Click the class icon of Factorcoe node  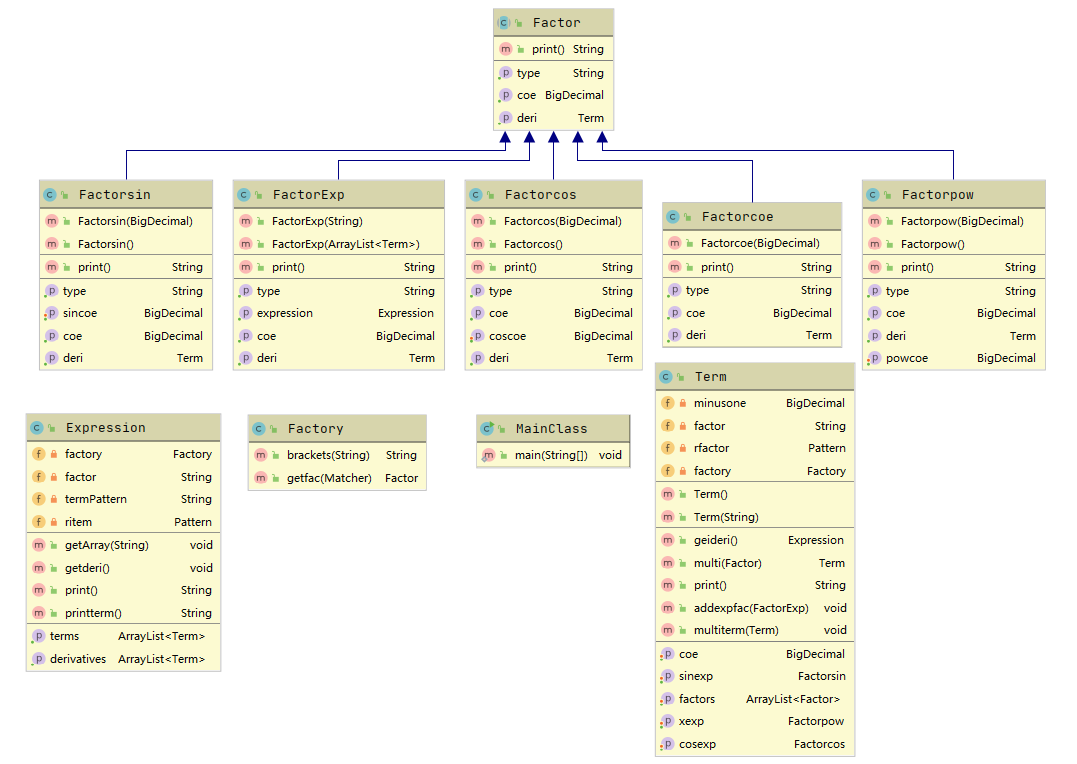pos(672,216)
